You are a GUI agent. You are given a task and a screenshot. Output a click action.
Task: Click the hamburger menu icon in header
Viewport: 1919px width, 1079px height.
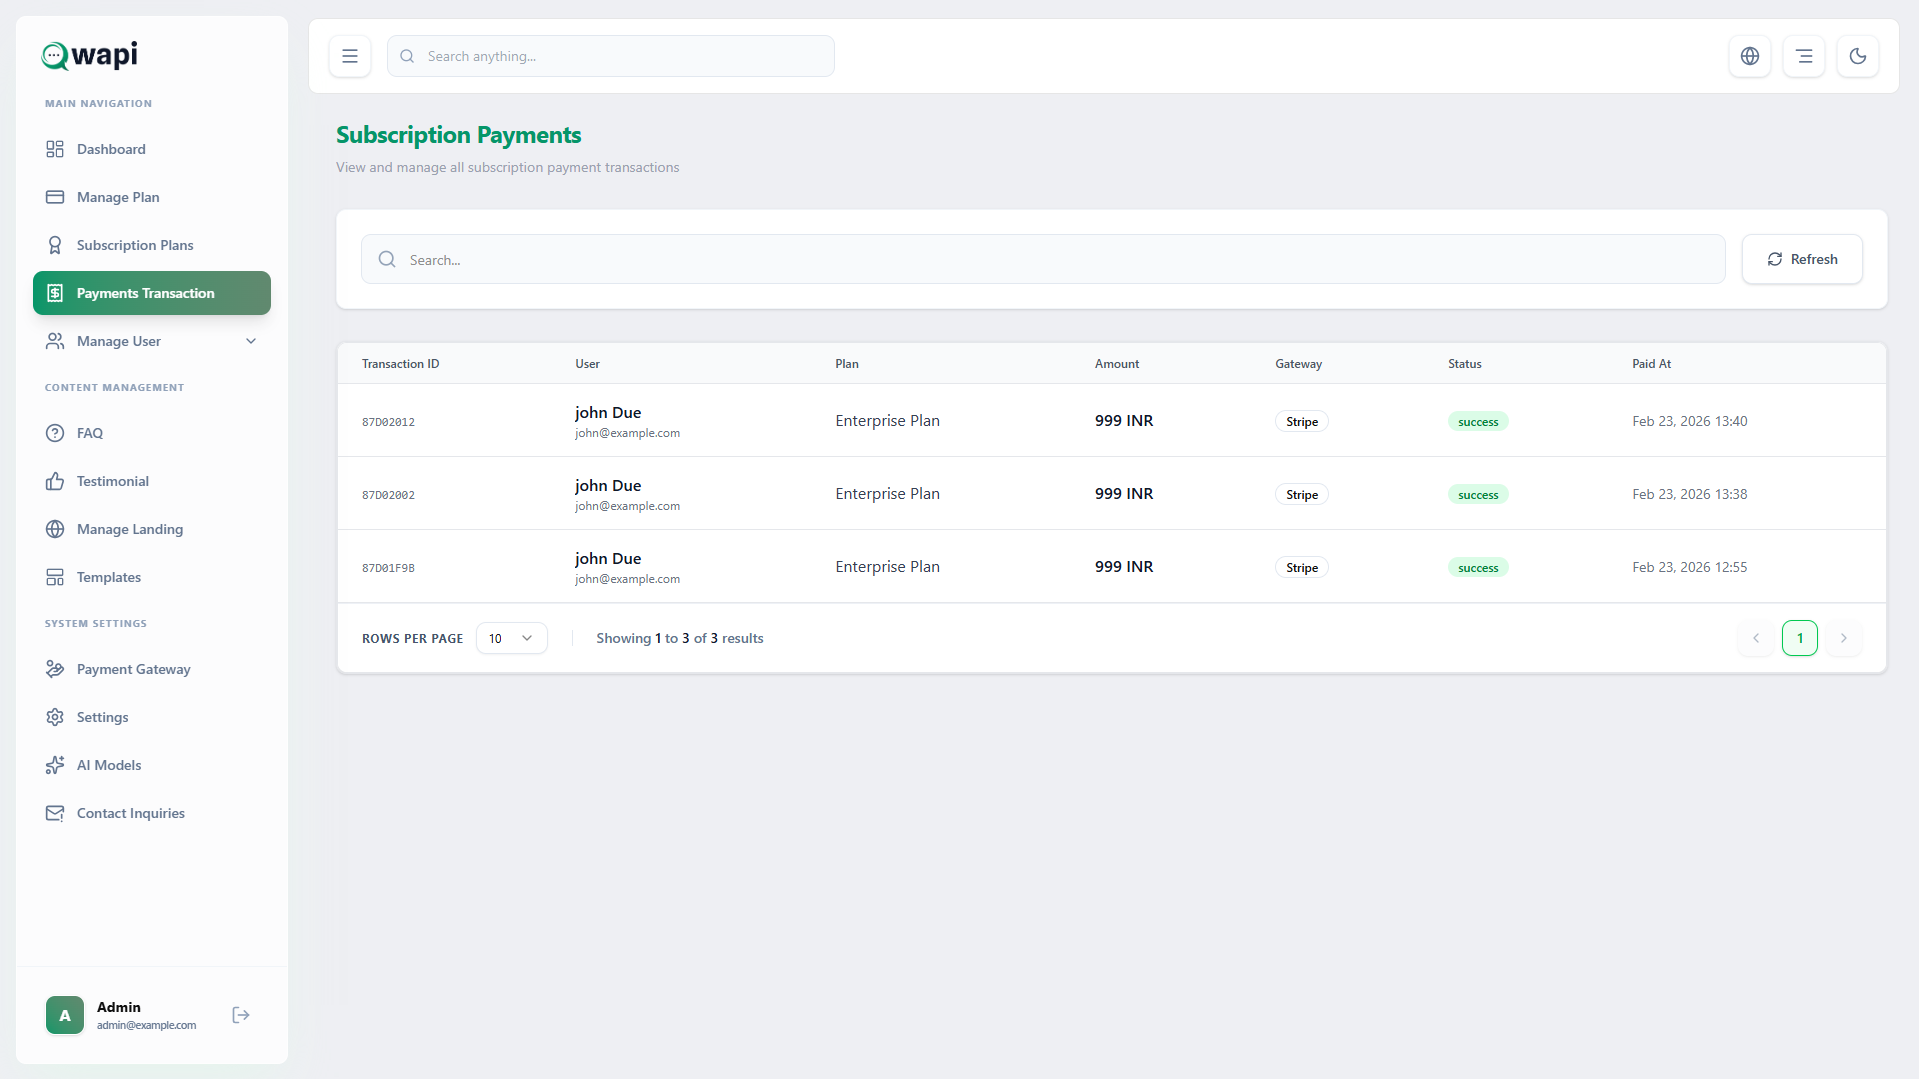click(350, 56)
